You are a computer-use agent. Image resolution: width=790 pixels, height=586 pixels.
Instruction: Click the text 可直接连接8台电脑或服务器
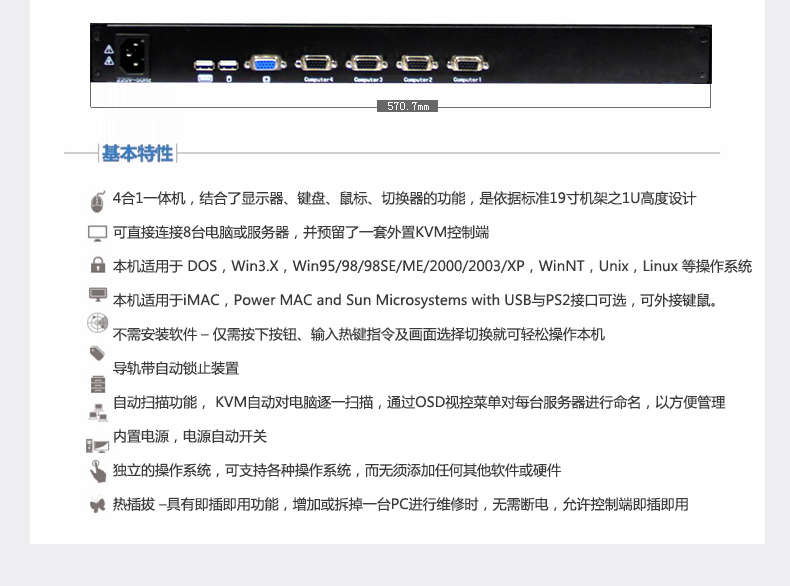(201, 232)
